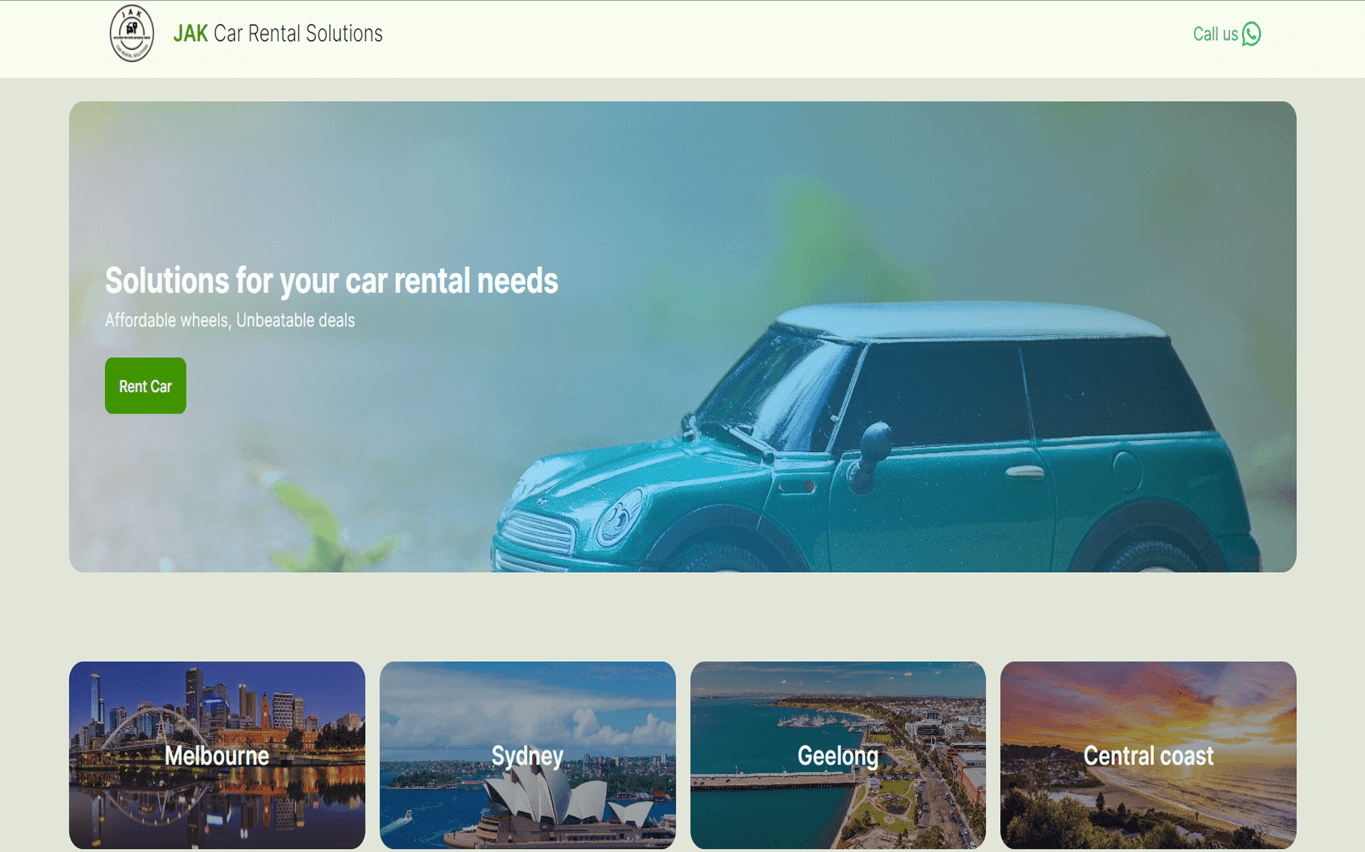This screenshot has width=1365, height=852.
Task: Click the green JAK word in header
Action: click(190, 34)
